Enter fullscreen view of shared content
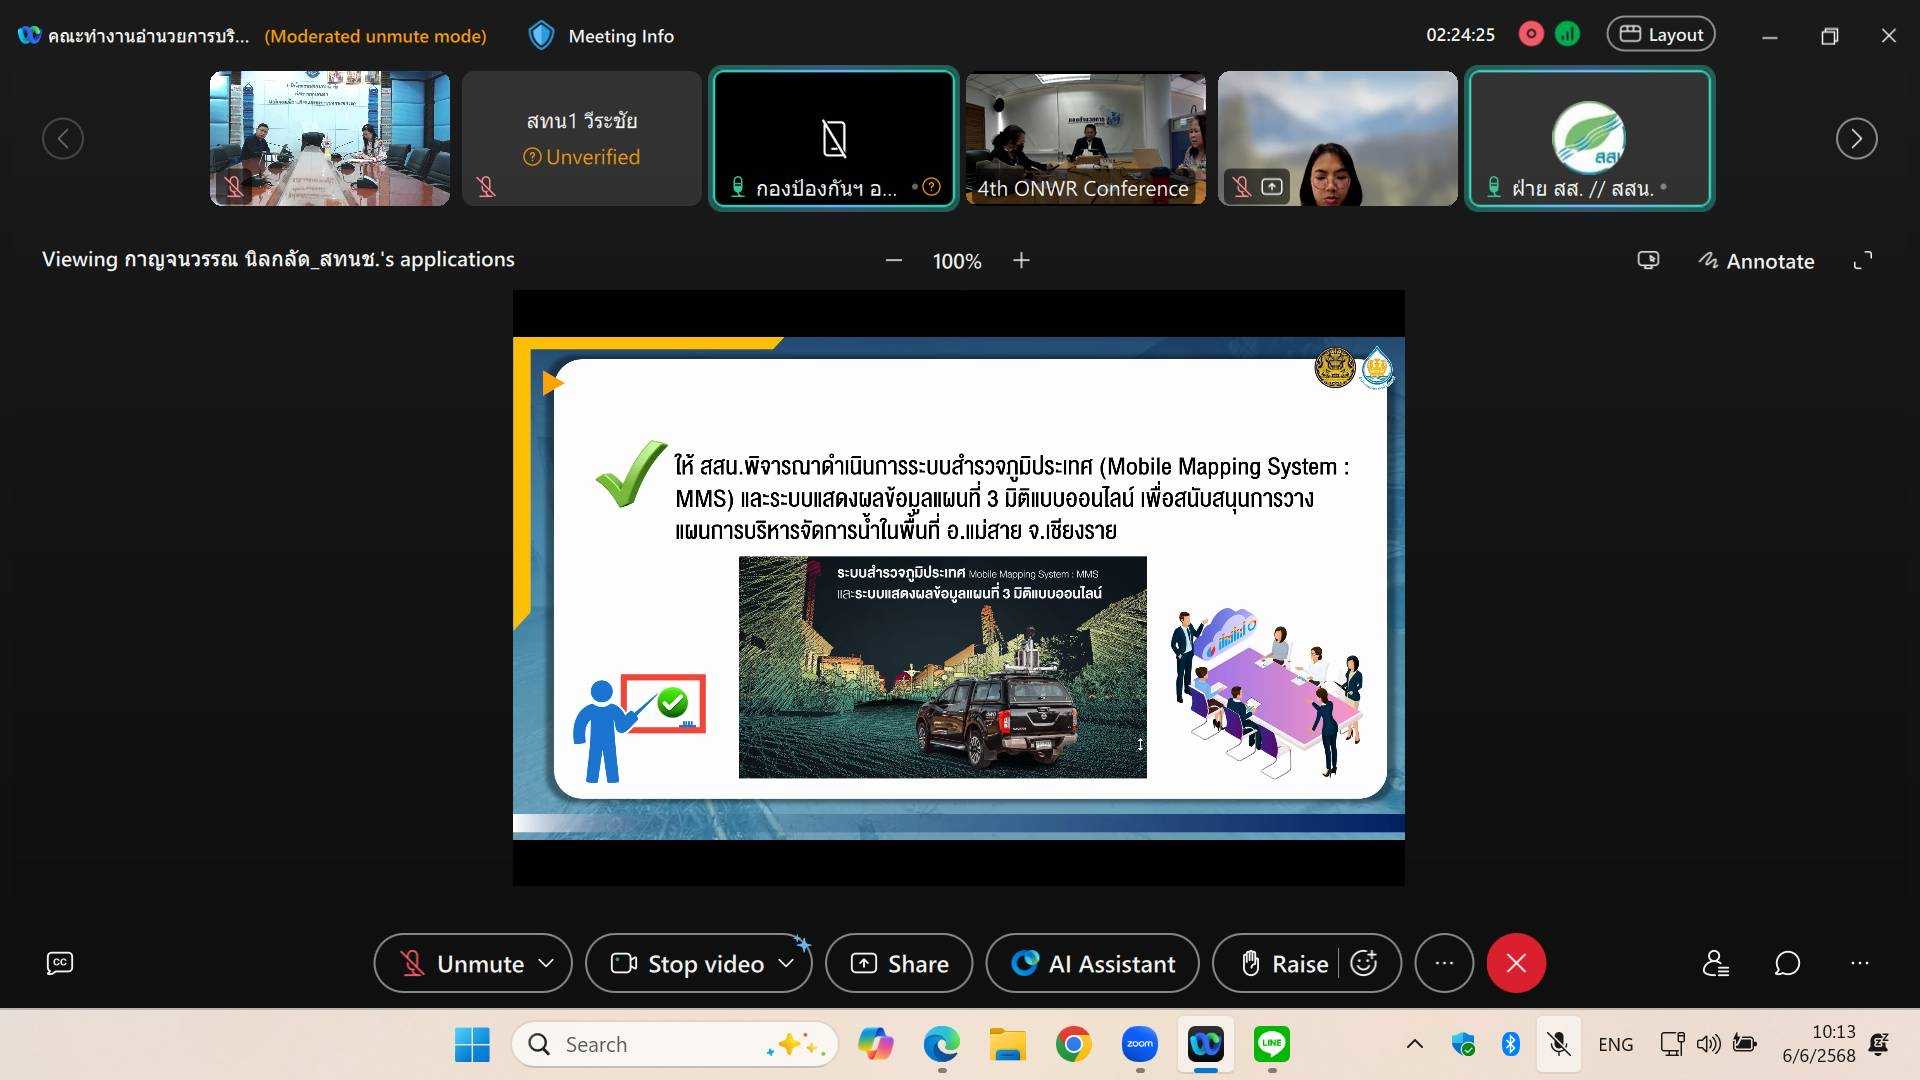This screenshot has width=1920, height=1080. (x=1862, y=261)
